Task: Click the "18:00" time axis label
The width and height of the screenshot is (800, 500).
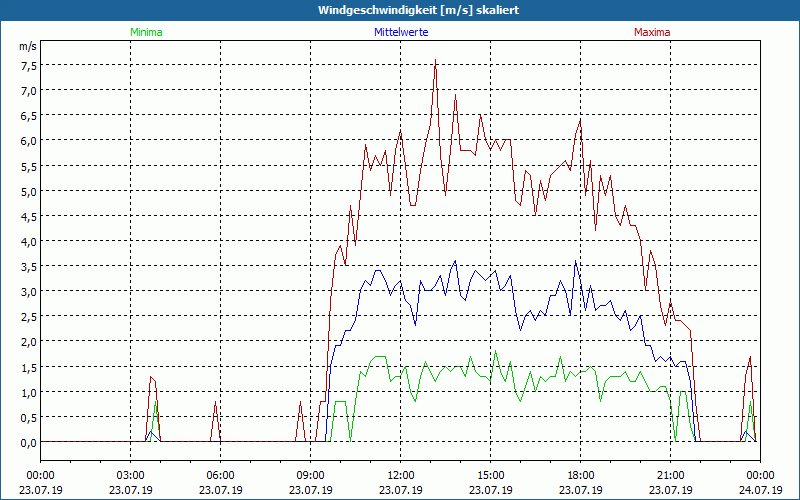Action: coord(581,476)
